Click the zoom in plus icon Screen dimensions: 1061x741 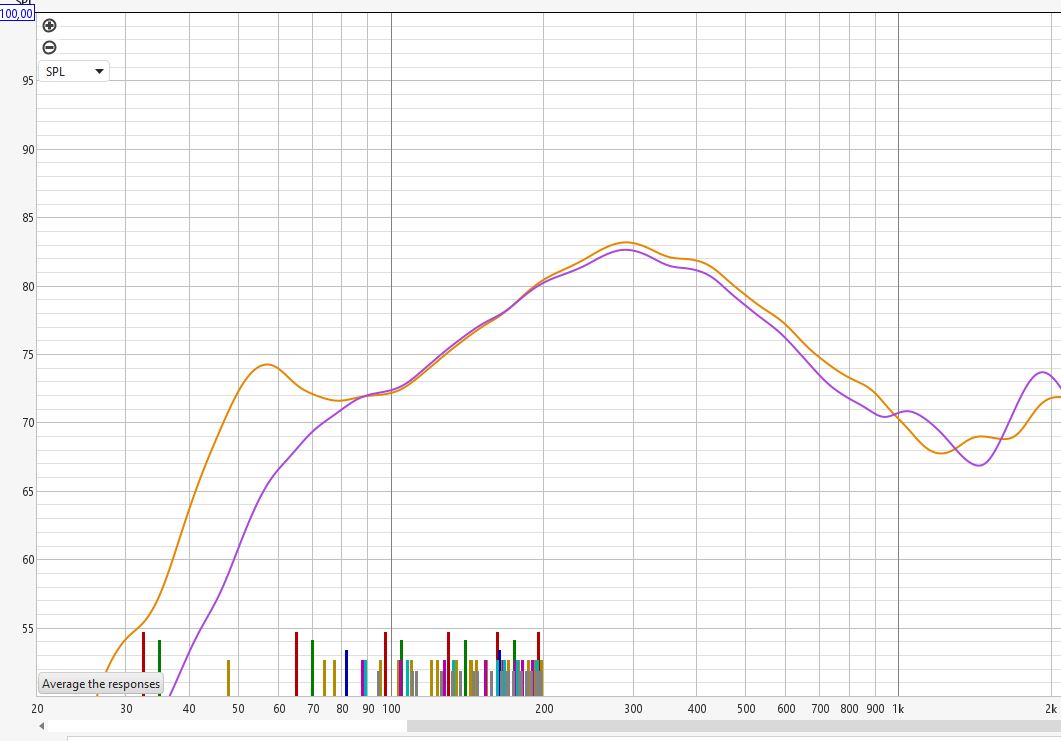[x=49, y=26]
